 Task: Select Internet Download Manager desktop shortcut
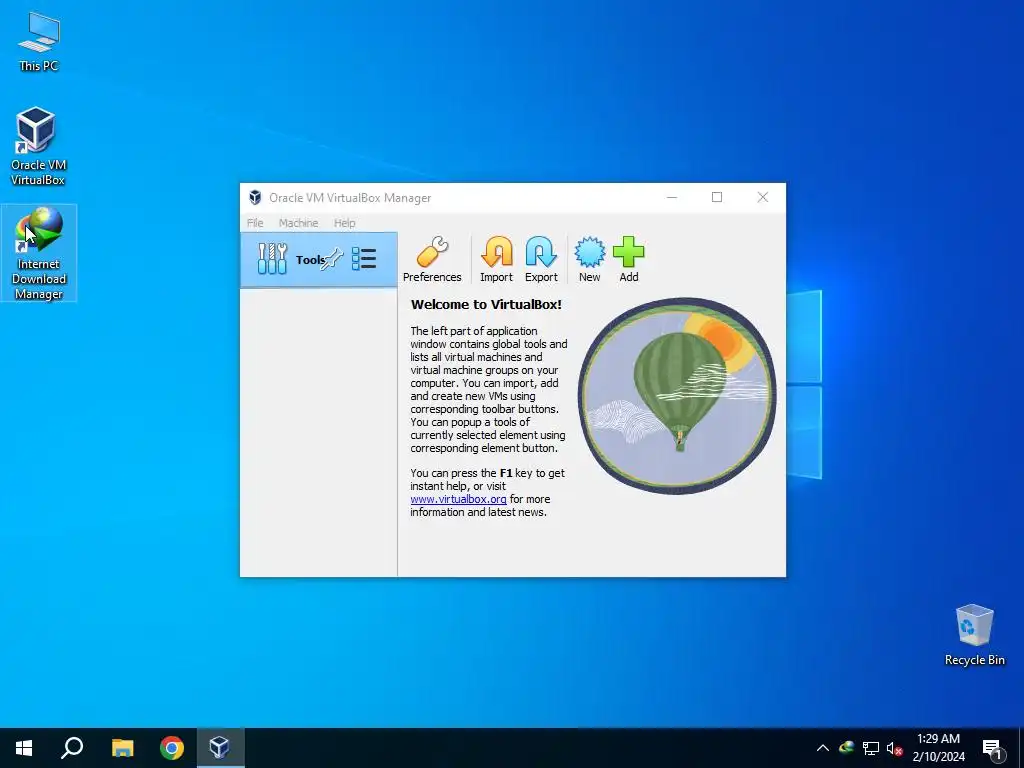39,253
